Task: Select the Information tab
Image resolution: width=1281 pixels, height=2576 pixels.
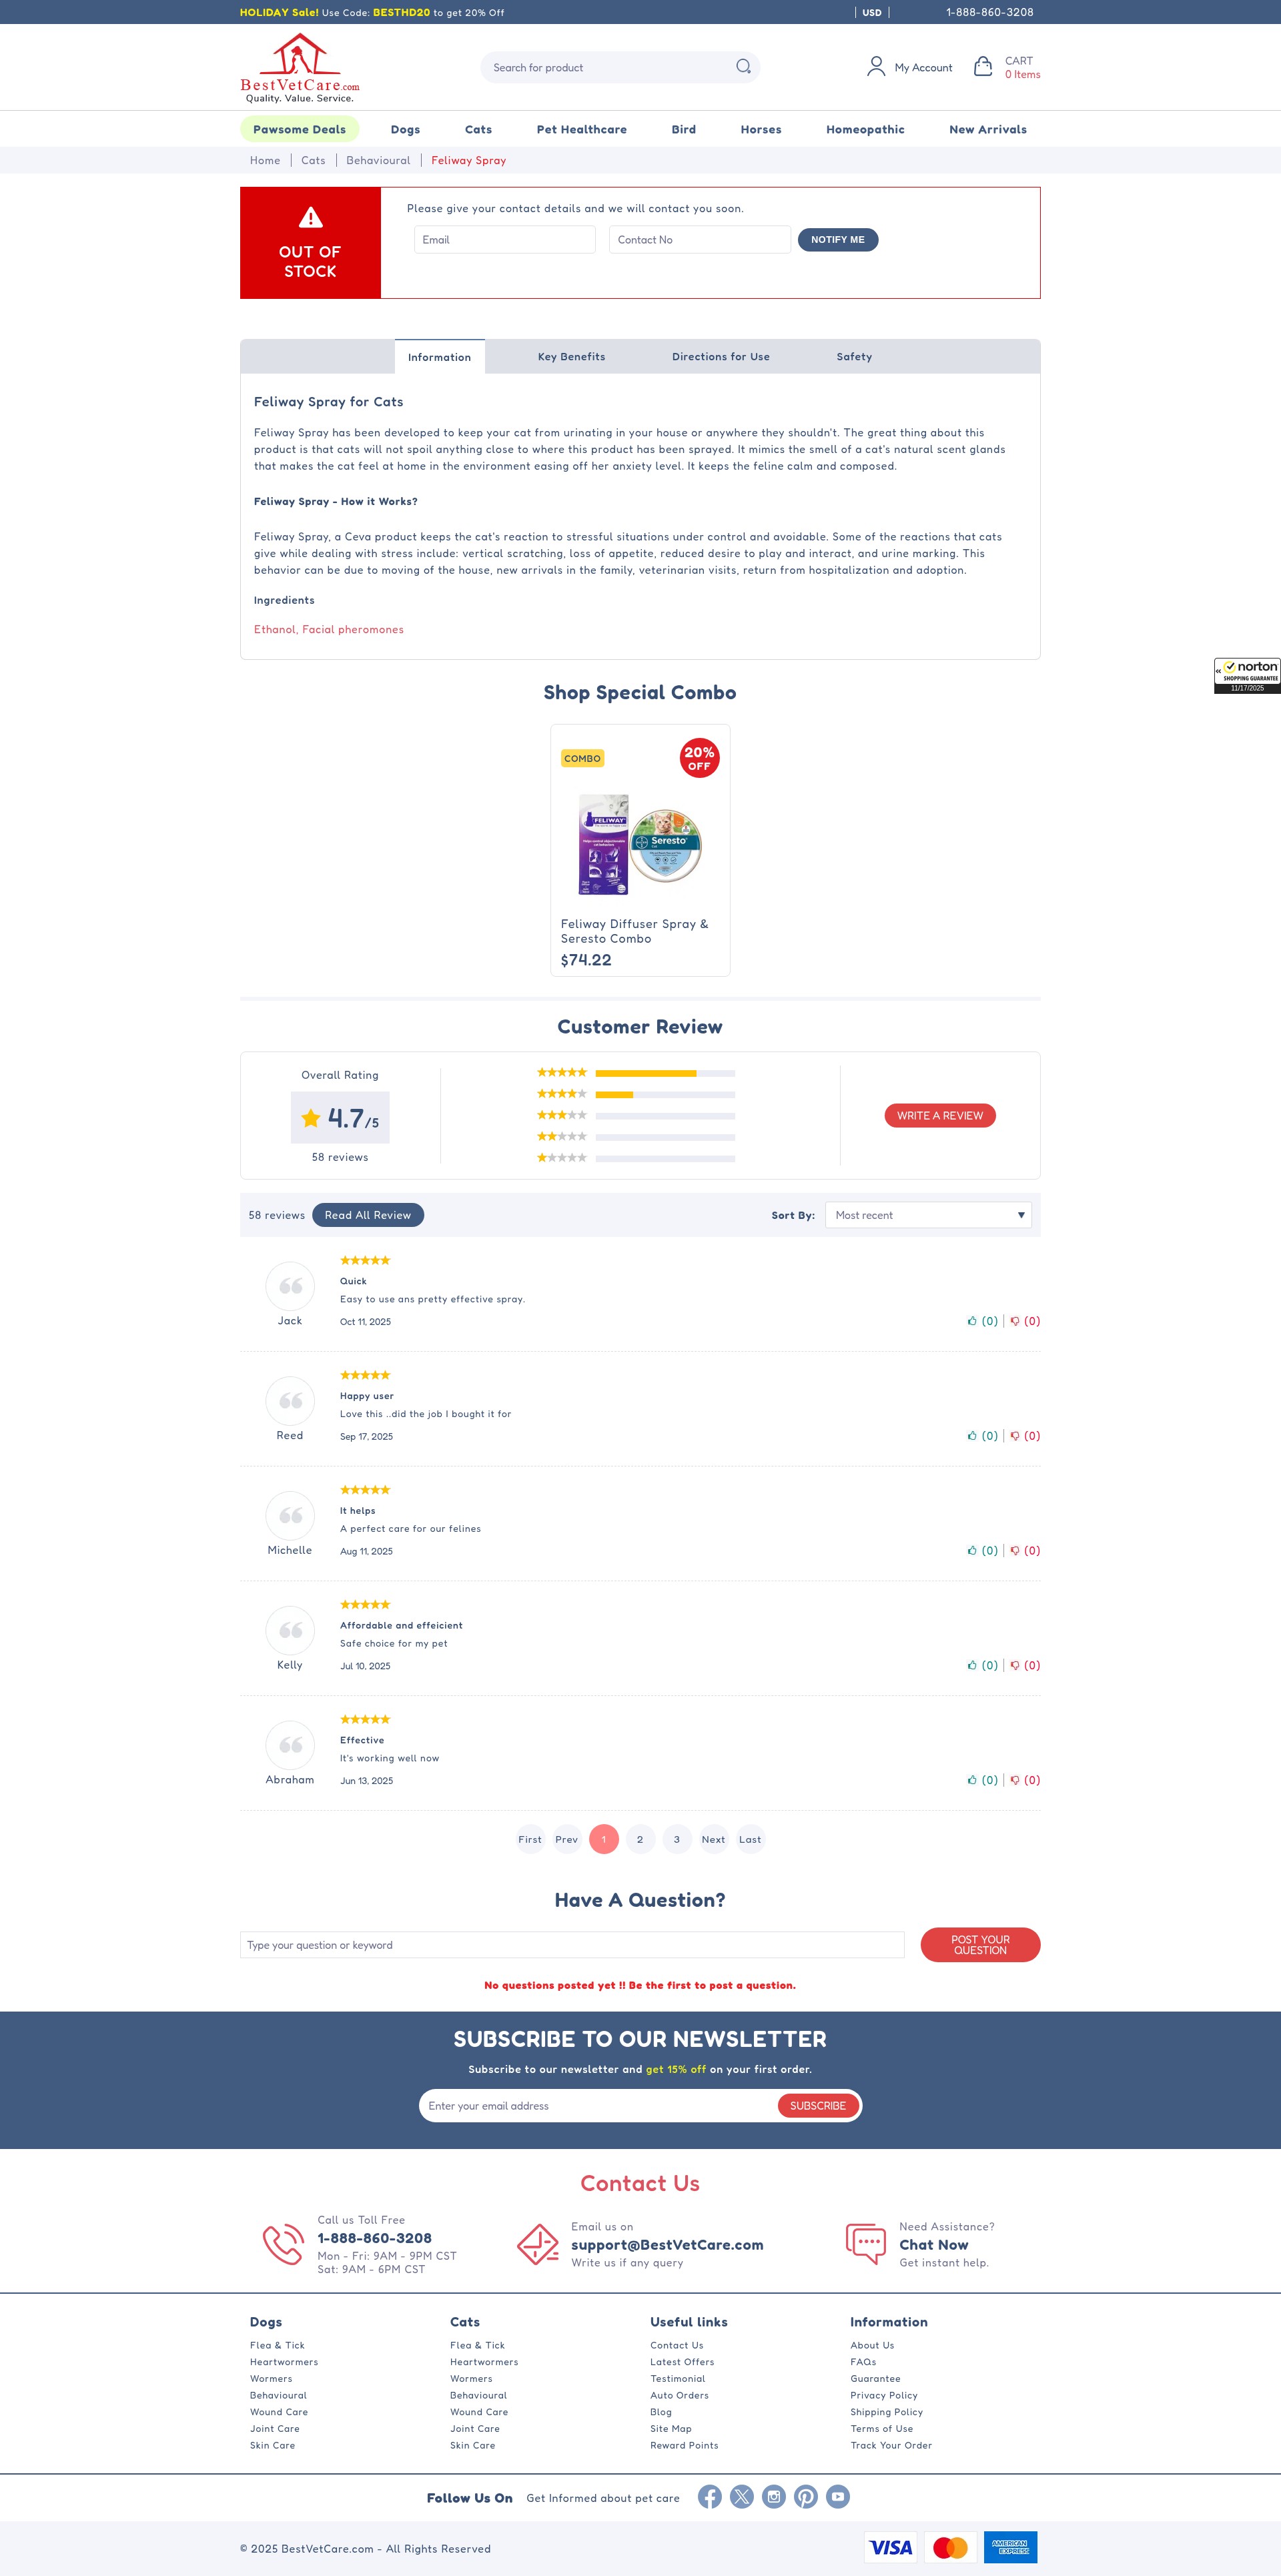Action: (x=439, y=357)
